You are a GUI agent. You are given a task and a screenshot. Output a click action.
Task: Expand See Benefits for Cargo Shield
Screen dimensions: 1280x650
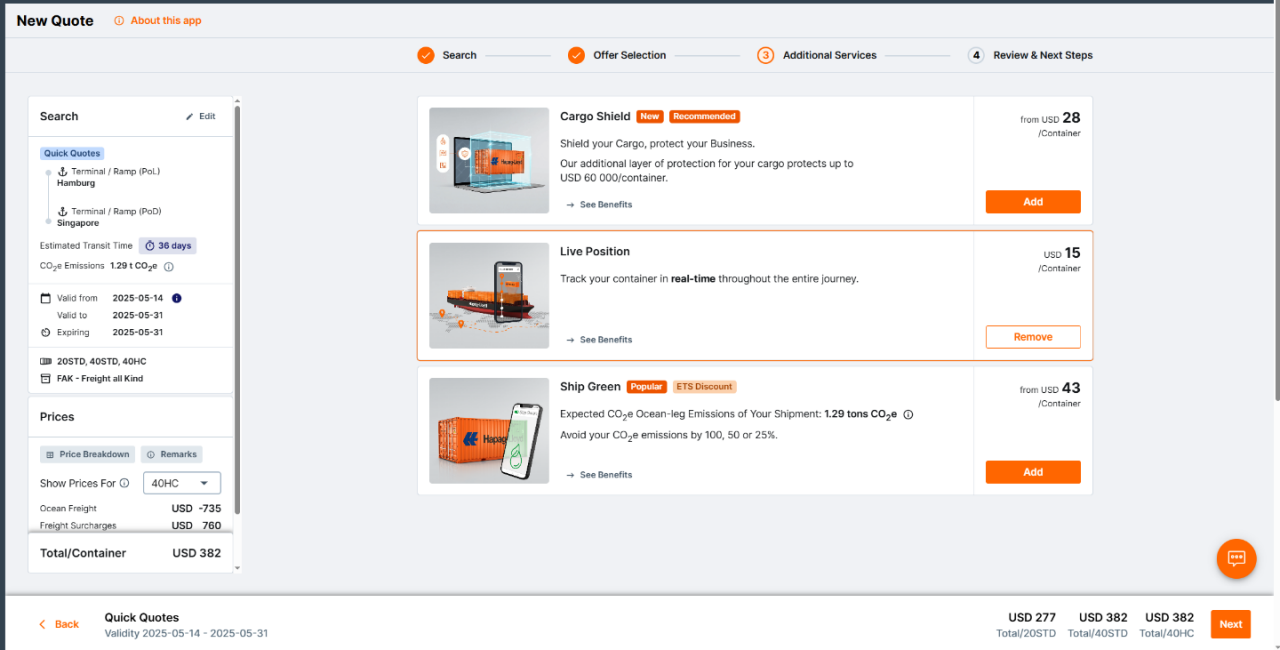point(599,205)
